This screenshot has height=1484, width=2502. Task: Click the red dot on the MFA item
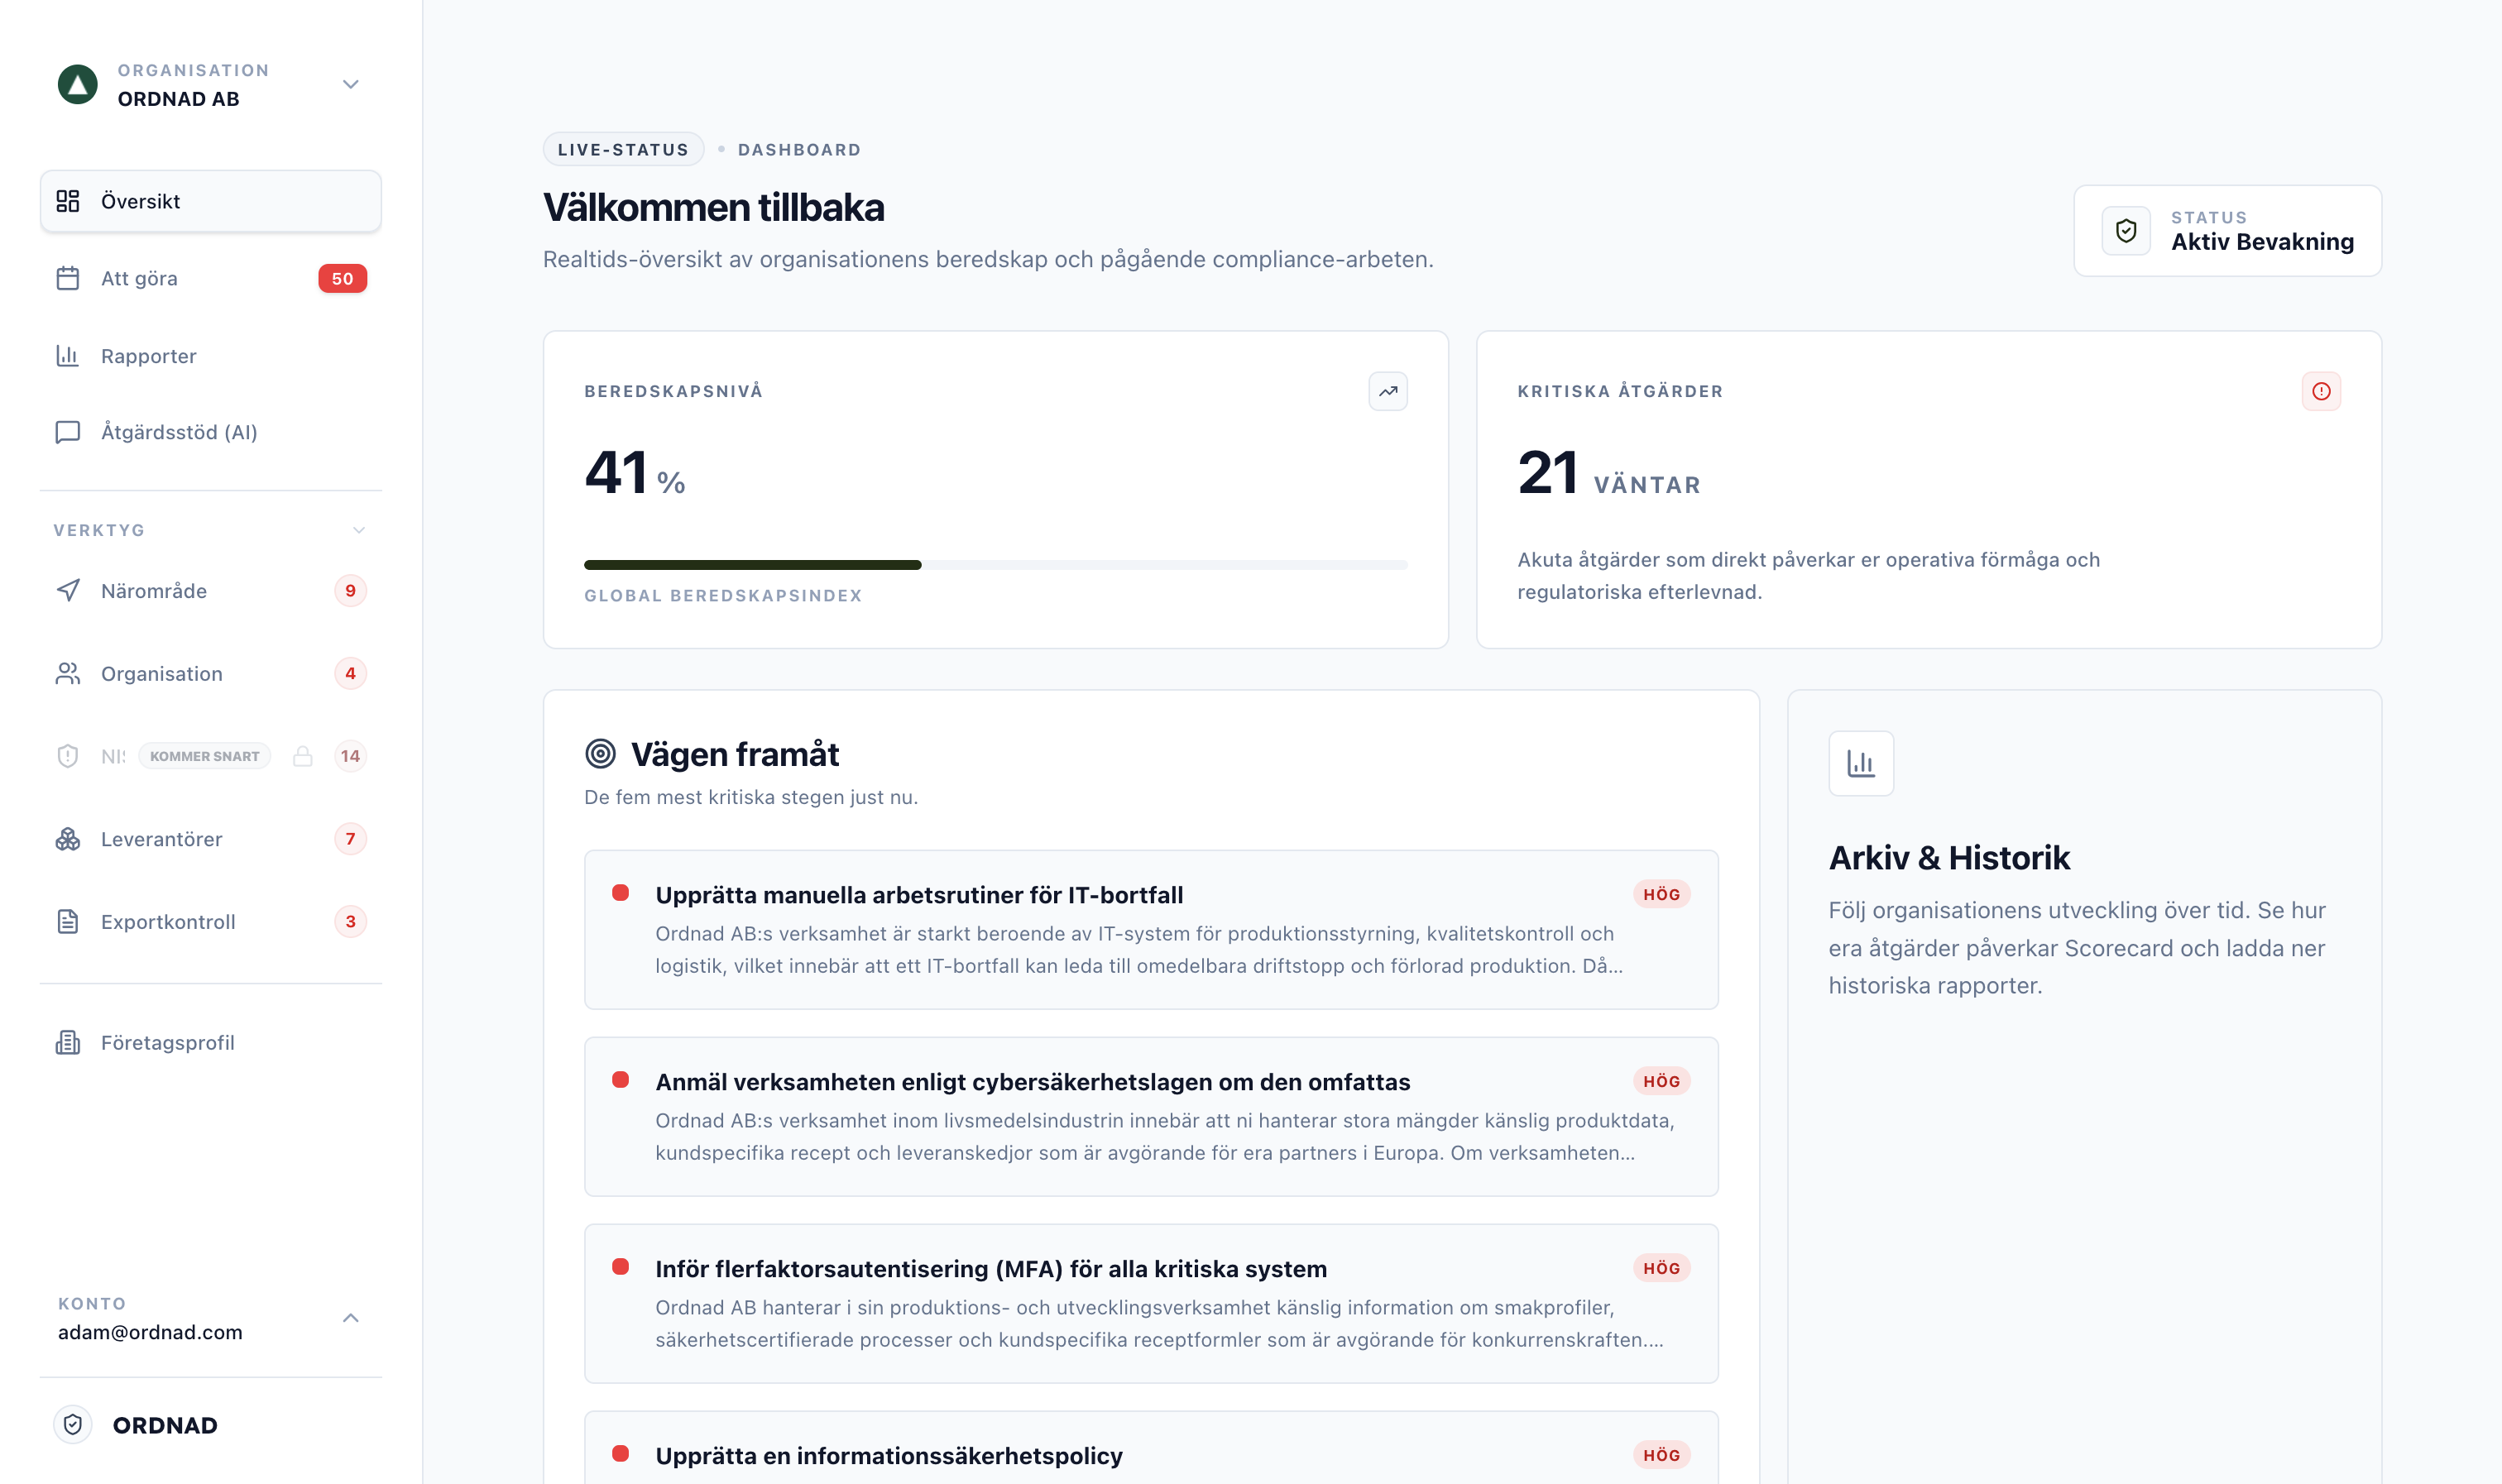coord(620,1267)
